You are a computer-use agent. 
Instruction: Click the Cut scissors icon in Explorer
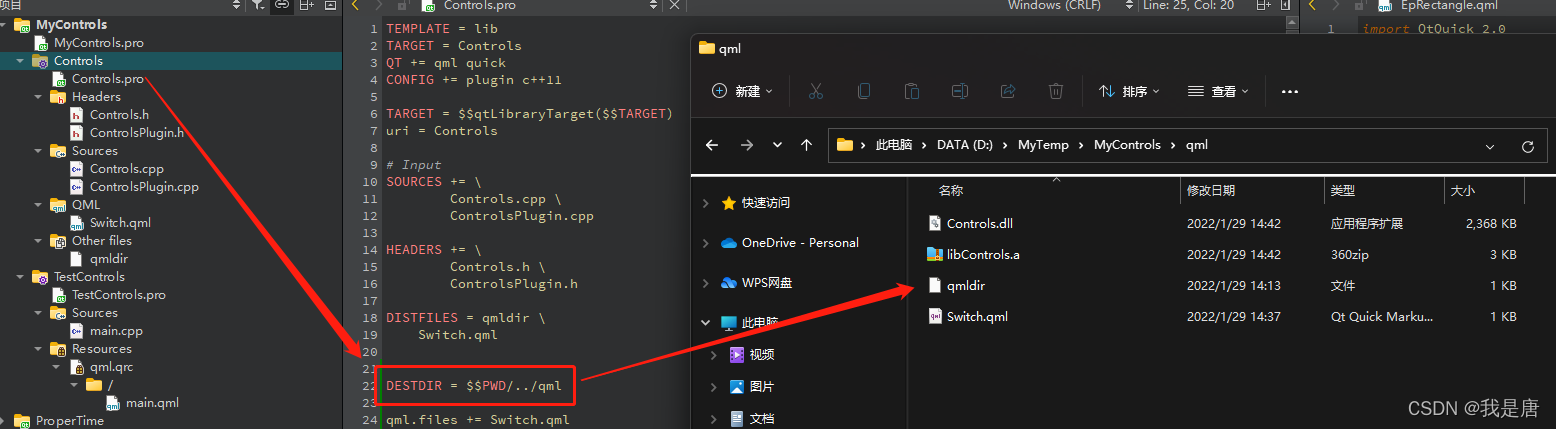[815, 91]
